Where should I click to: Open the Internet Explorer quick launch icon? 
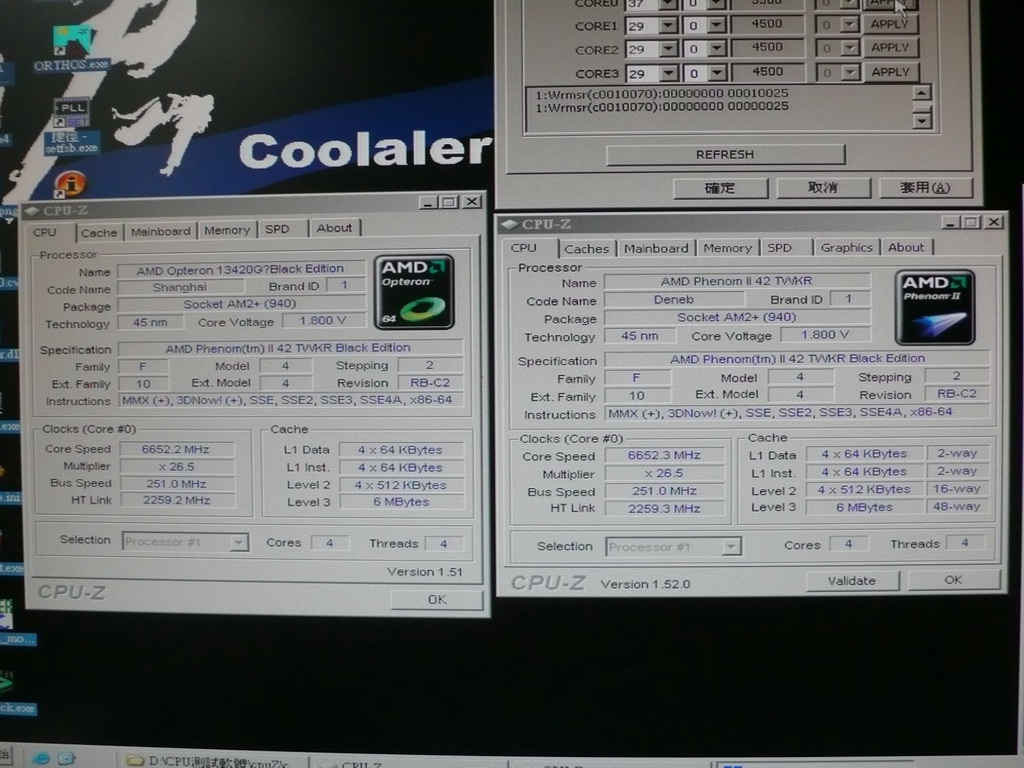[x=41, y=758]
